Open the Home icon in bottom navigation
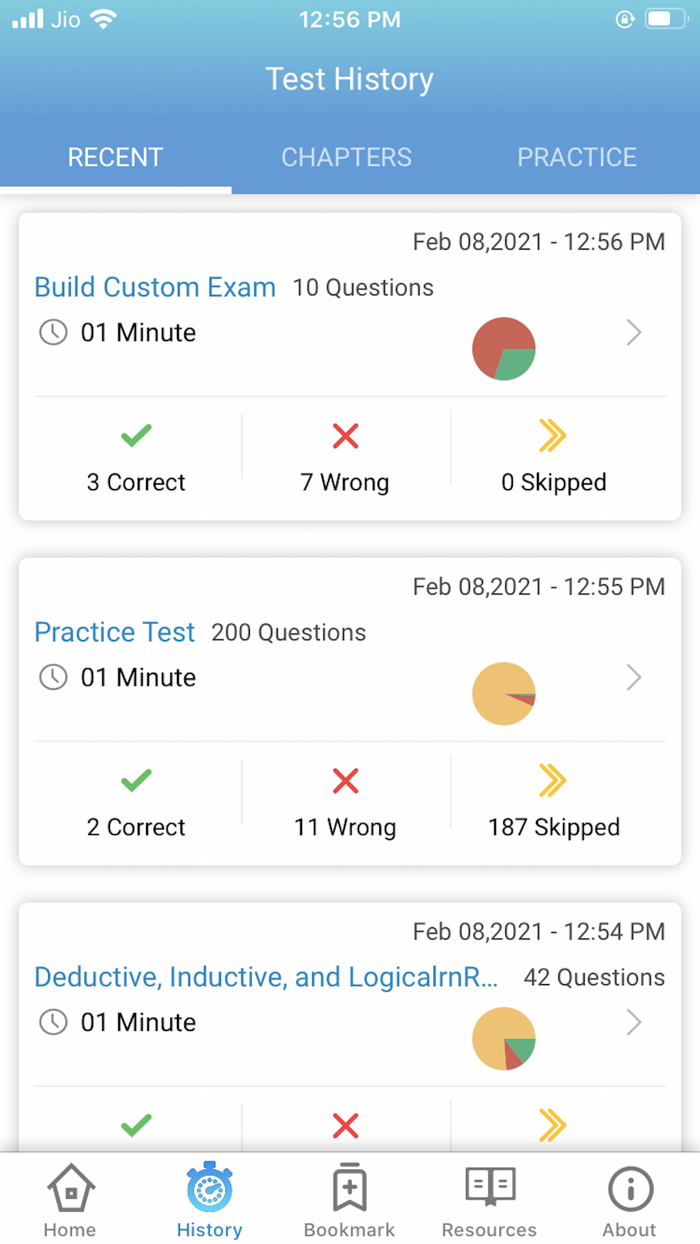The width and height of the screenshot is (700, 1244). pyautogui.click(x=69, y=1190)
